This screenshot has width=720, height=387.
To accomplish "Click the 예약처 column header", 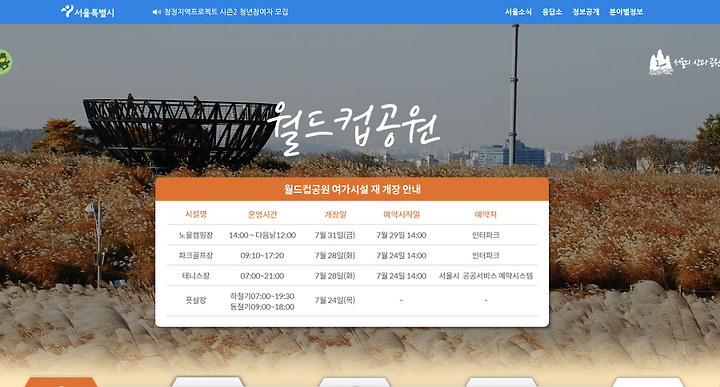I will pyautogui.click(x=486, y=214).
